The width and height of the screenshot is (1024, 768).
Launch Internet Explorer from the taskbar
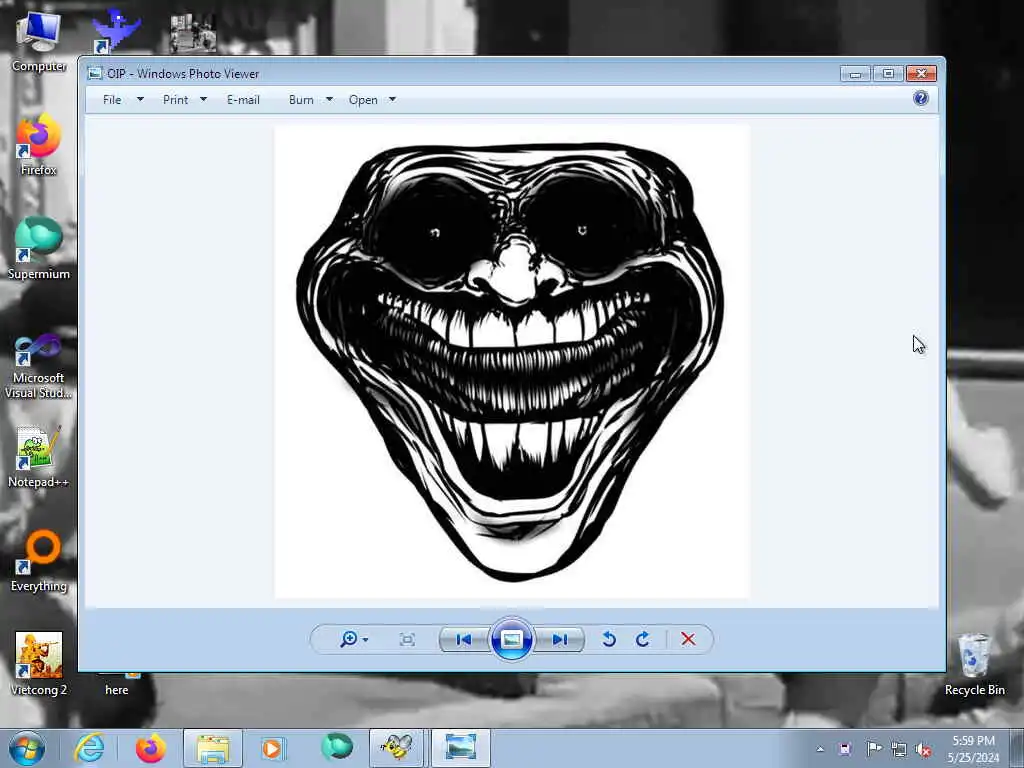click(89, 748)
